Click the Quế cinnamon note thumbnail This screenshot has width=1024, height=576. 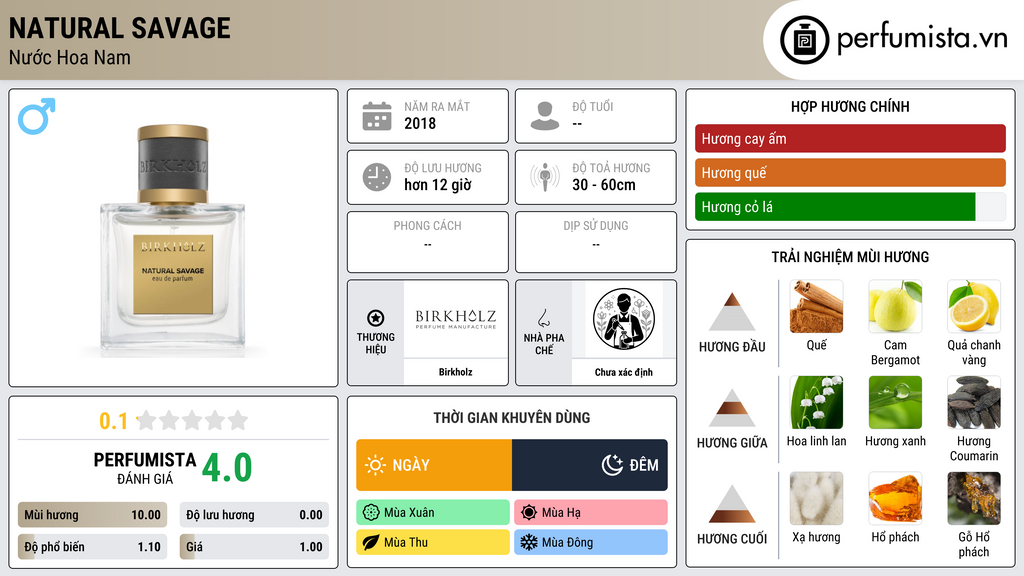pyautogui.click(x=816, y=306)
